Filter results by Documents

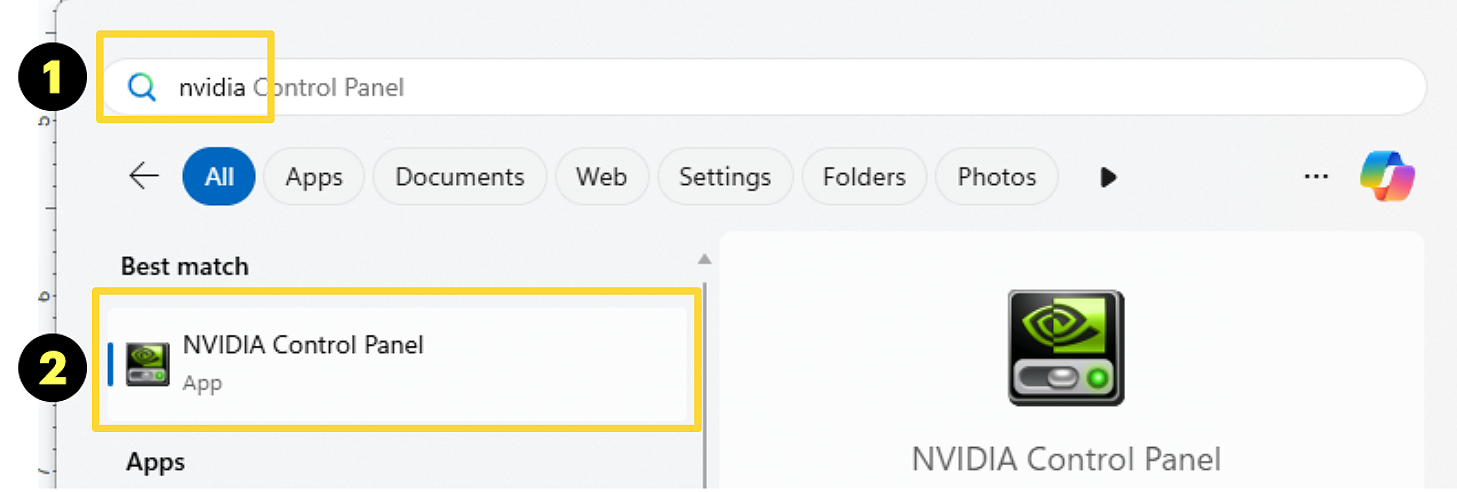click(459, 177)
